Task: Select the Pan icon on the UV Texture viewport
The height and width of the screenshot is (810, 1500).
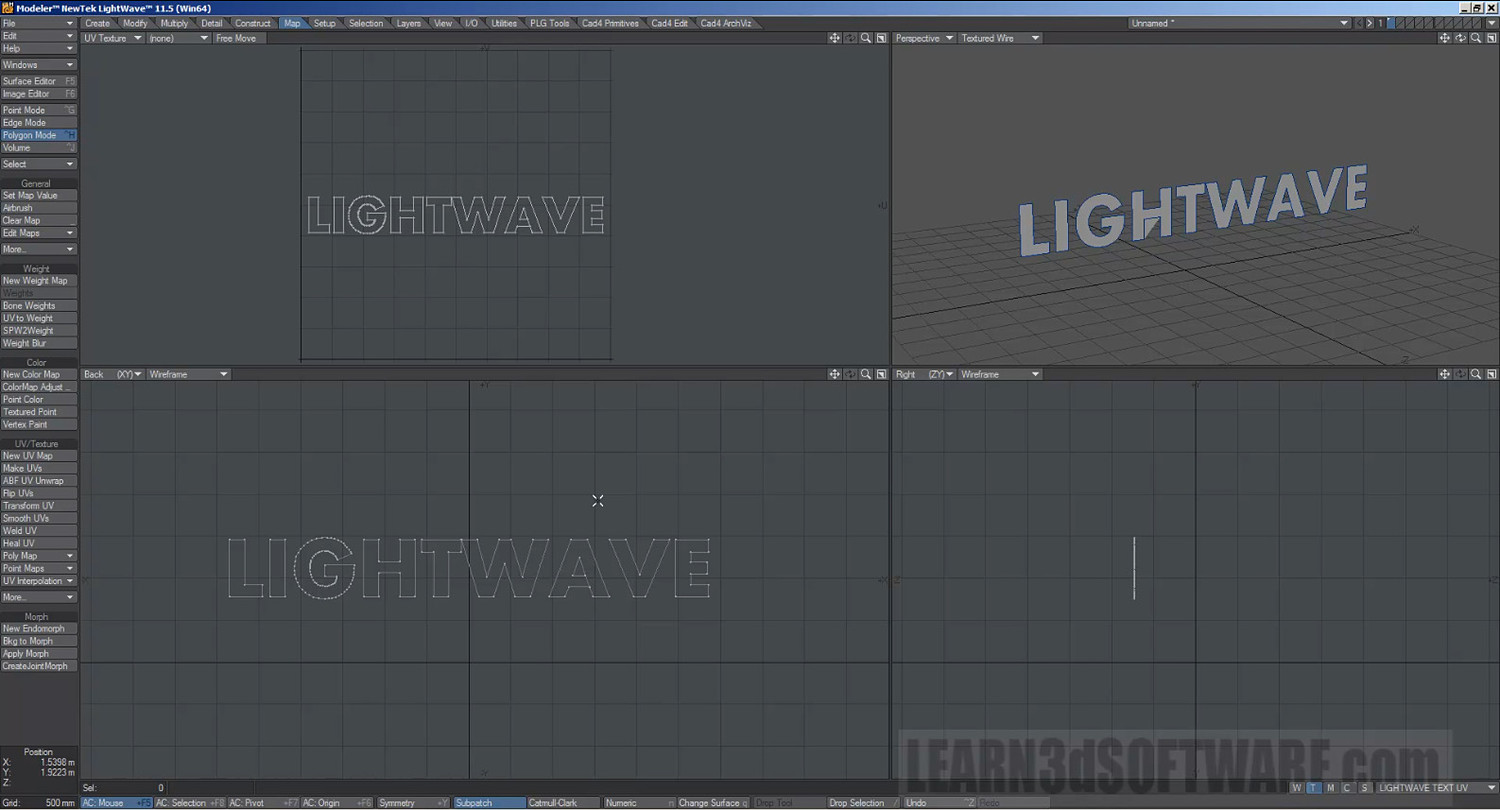Action: 835,37
